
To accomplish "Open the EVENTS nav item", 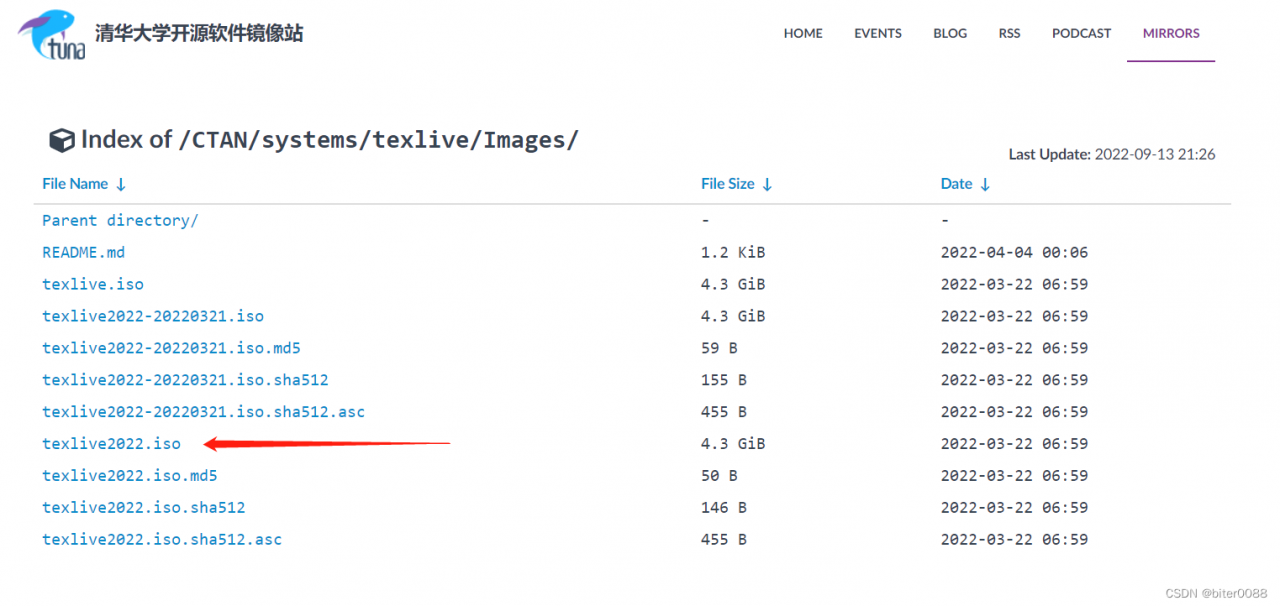I will [878, 33].
